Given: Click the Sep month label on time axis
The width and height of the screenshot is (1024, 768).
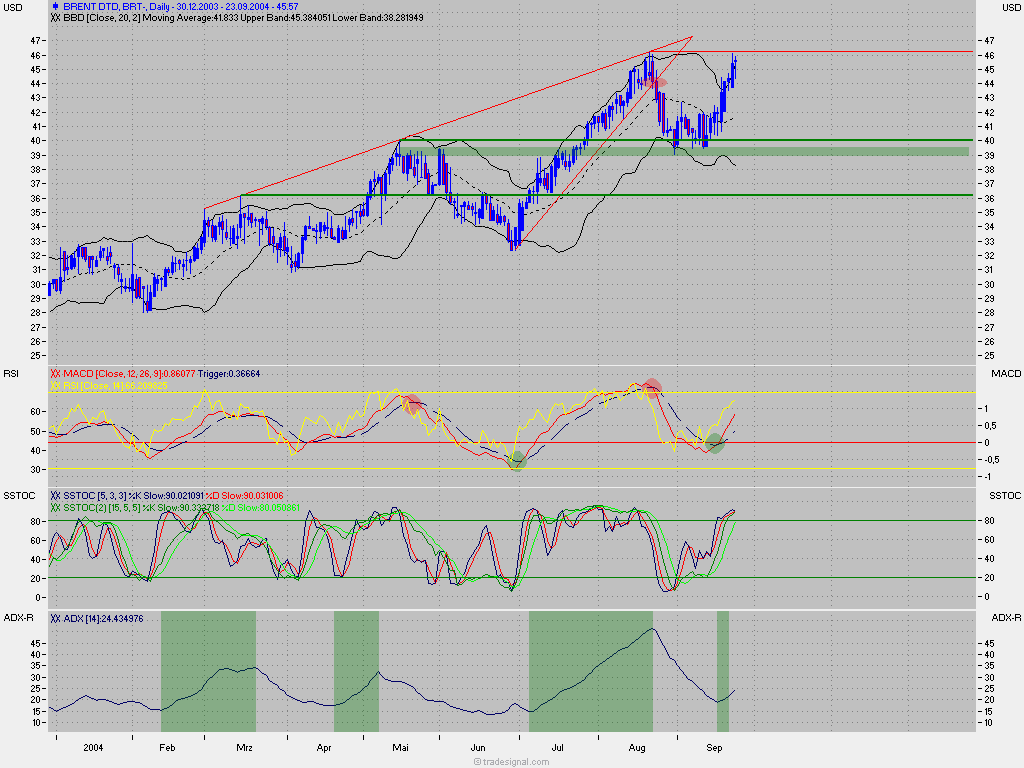Looking at the screenshot, I should point(714,747).
